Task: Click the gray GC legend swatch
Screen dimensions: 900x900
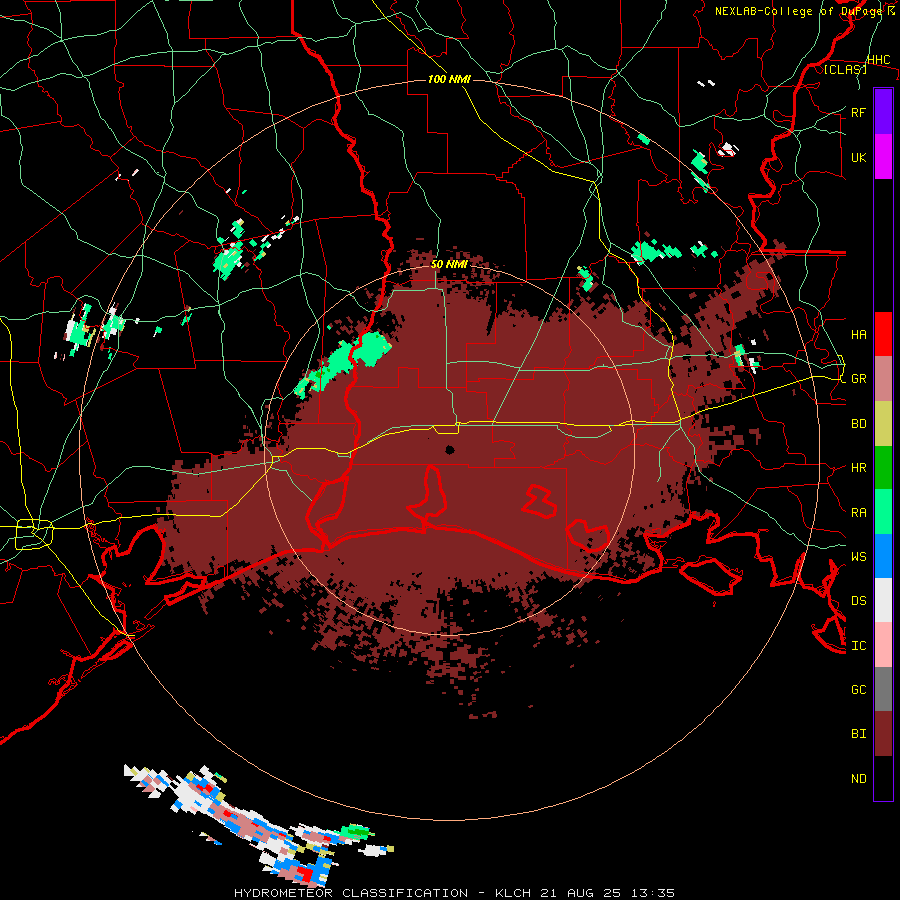Action: pyautogui.click(x=883, y=689)
